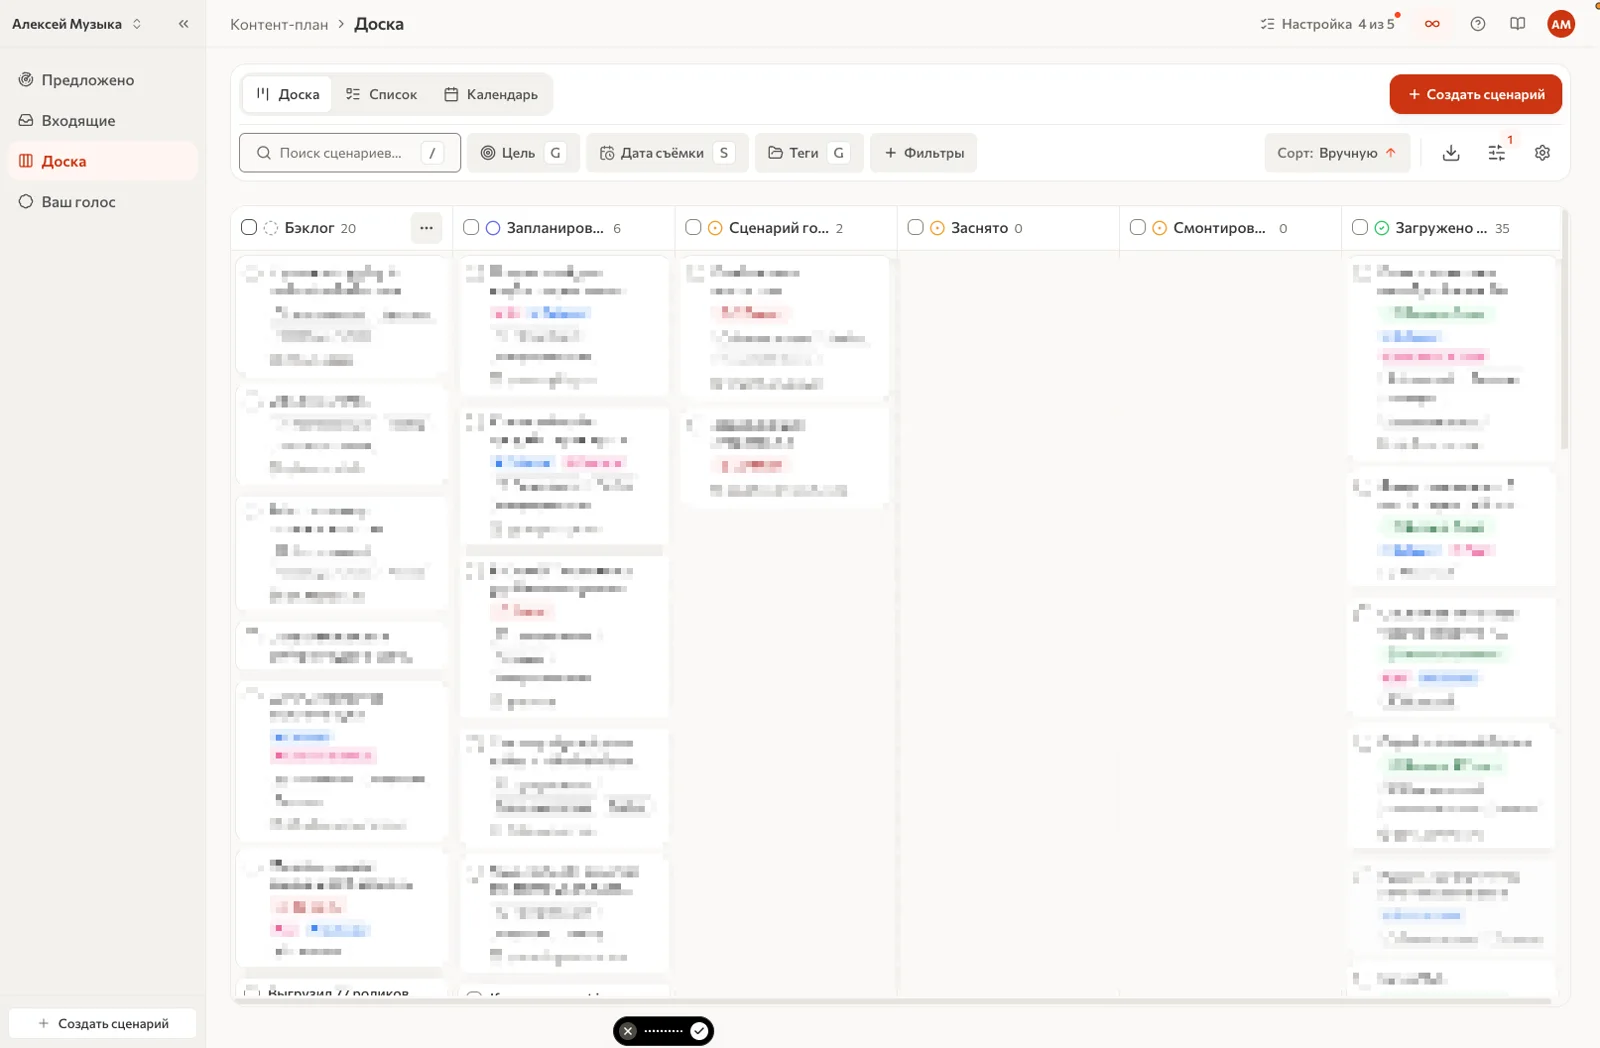
Task: Open Настройка 4 из 5 checklist
Action: 1328,24
